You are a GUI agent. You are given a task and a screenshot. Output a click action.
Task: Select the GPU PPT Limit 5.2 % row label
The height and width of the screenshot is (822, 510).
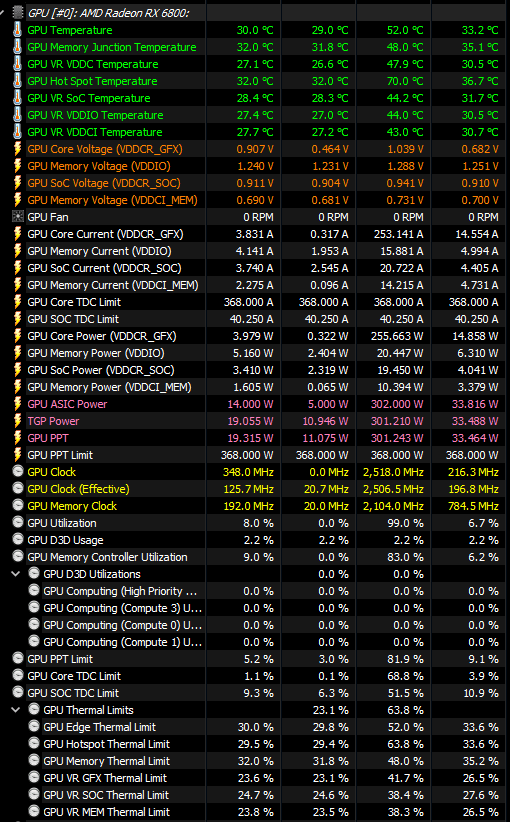60,659
